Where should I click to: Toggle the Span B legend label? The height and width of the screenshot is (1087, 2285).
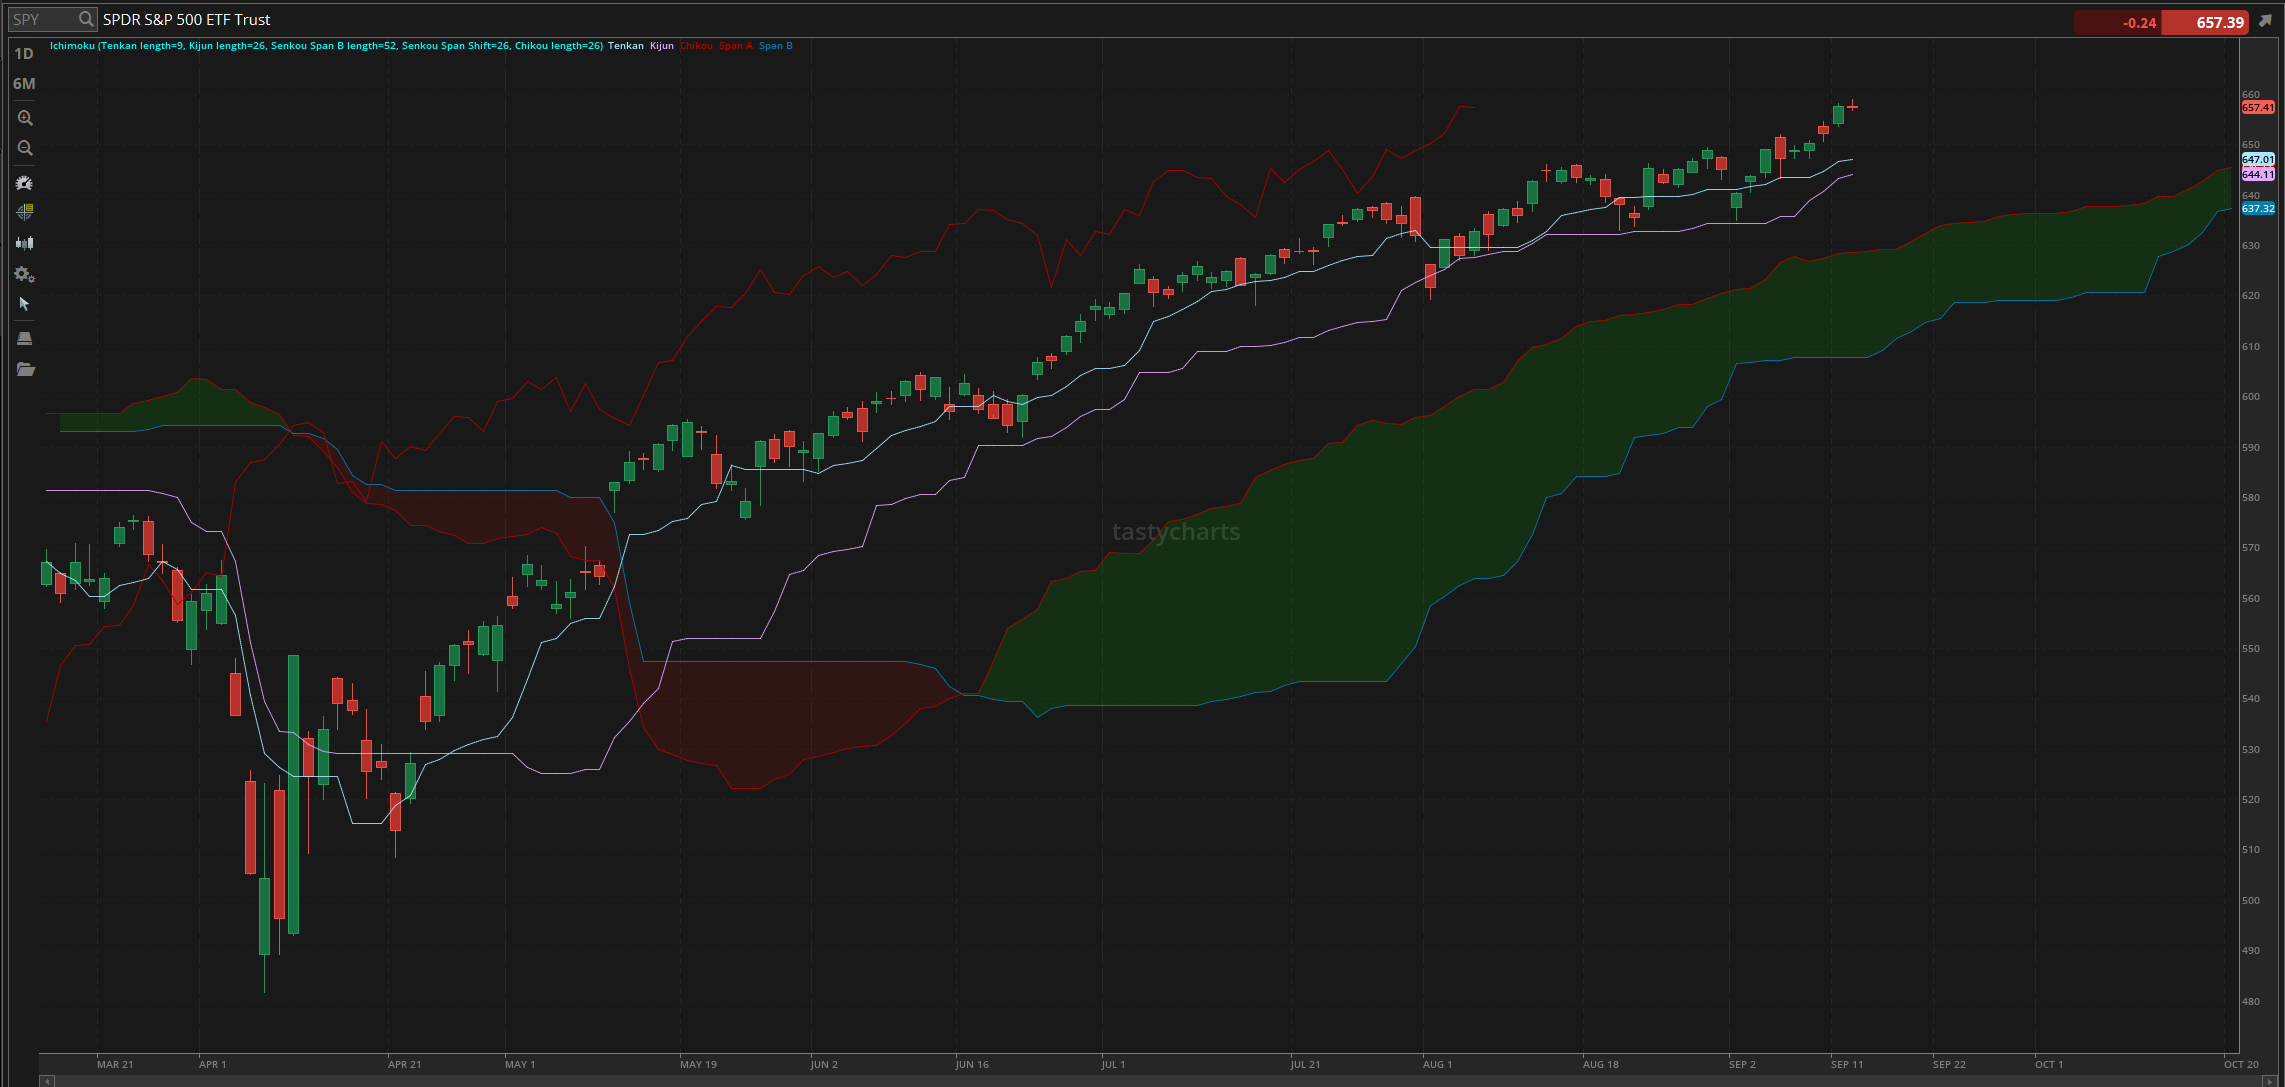coord(775,46)
